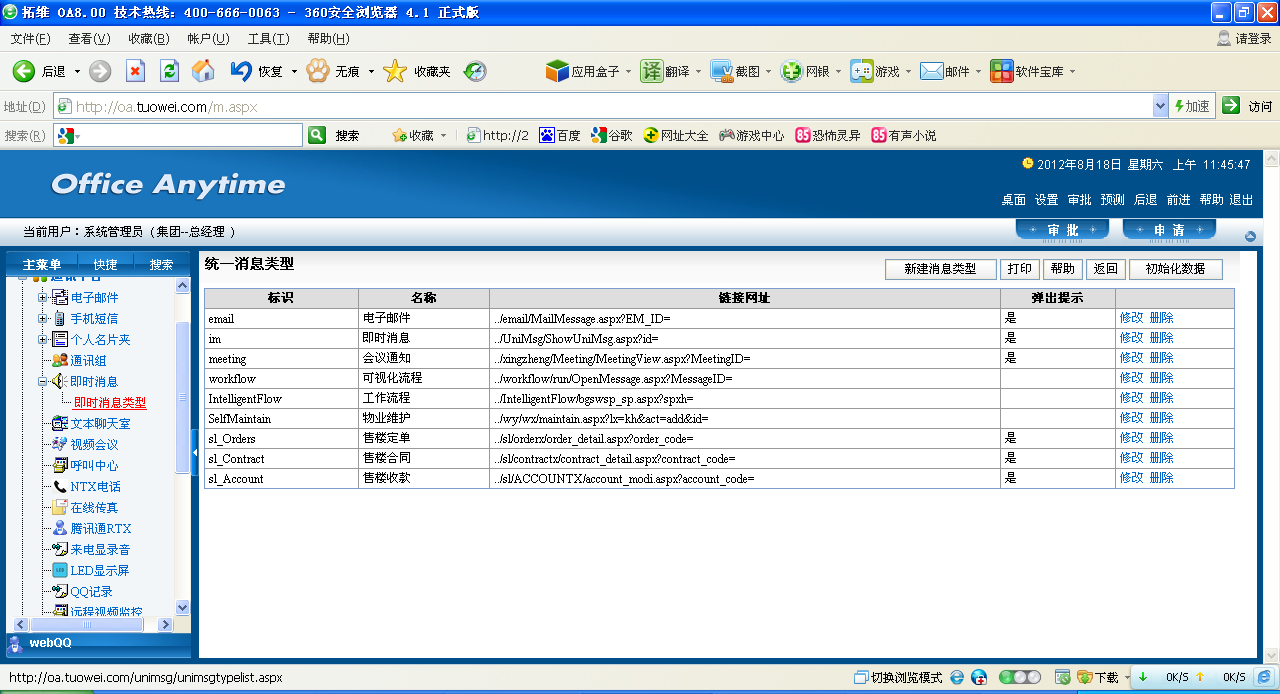The height and width of the screenshot is (694, 1280).
Task: Open the 文本聊天室 text chat room
Action: point(100,423)
